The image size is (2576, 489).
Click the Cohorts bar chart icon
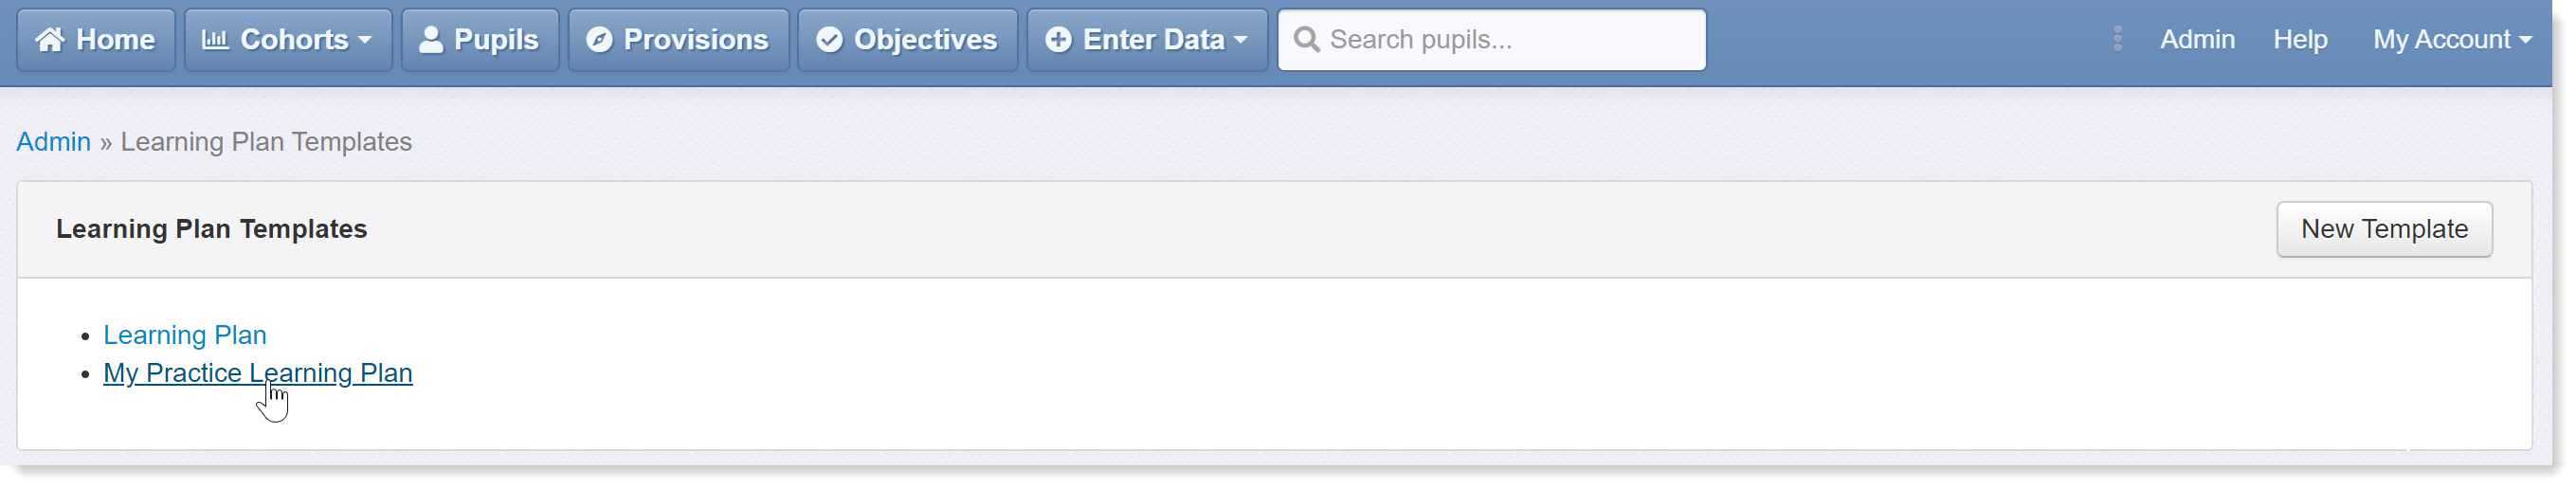(215, 40)
